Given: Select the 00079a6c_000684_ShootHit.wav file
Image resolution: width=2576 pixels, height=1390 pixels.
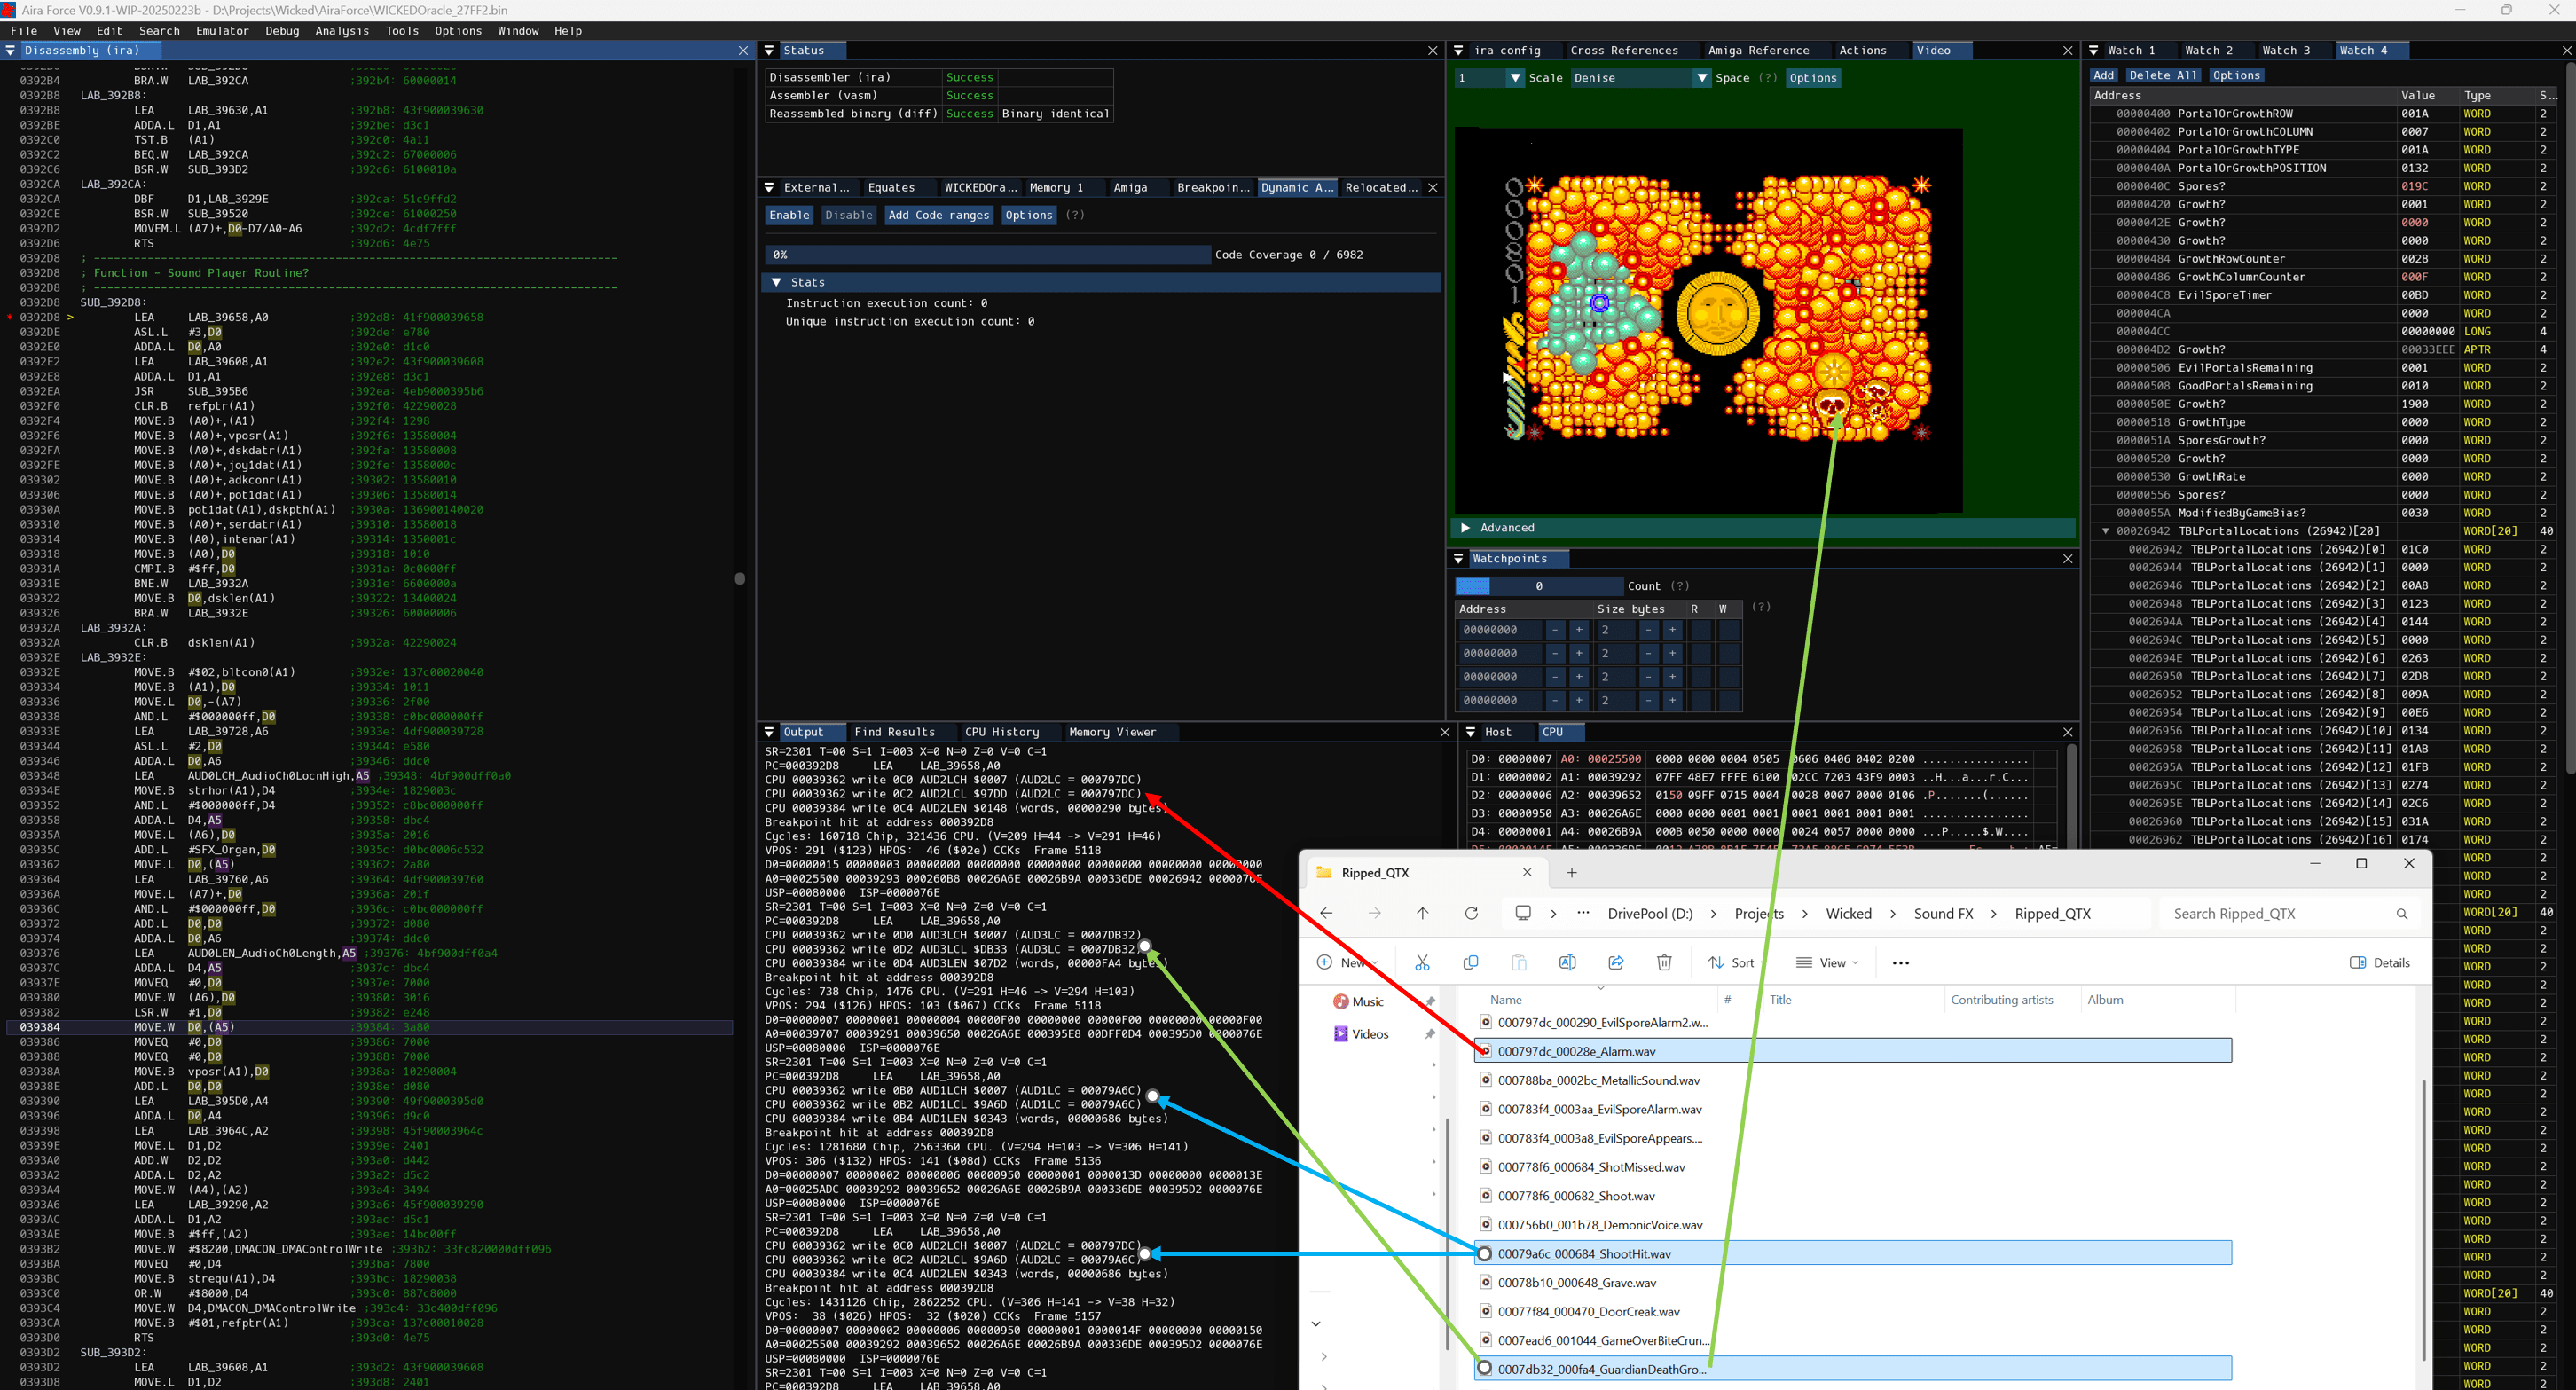Looking at the screenshot, I should coord(1584,1254).
